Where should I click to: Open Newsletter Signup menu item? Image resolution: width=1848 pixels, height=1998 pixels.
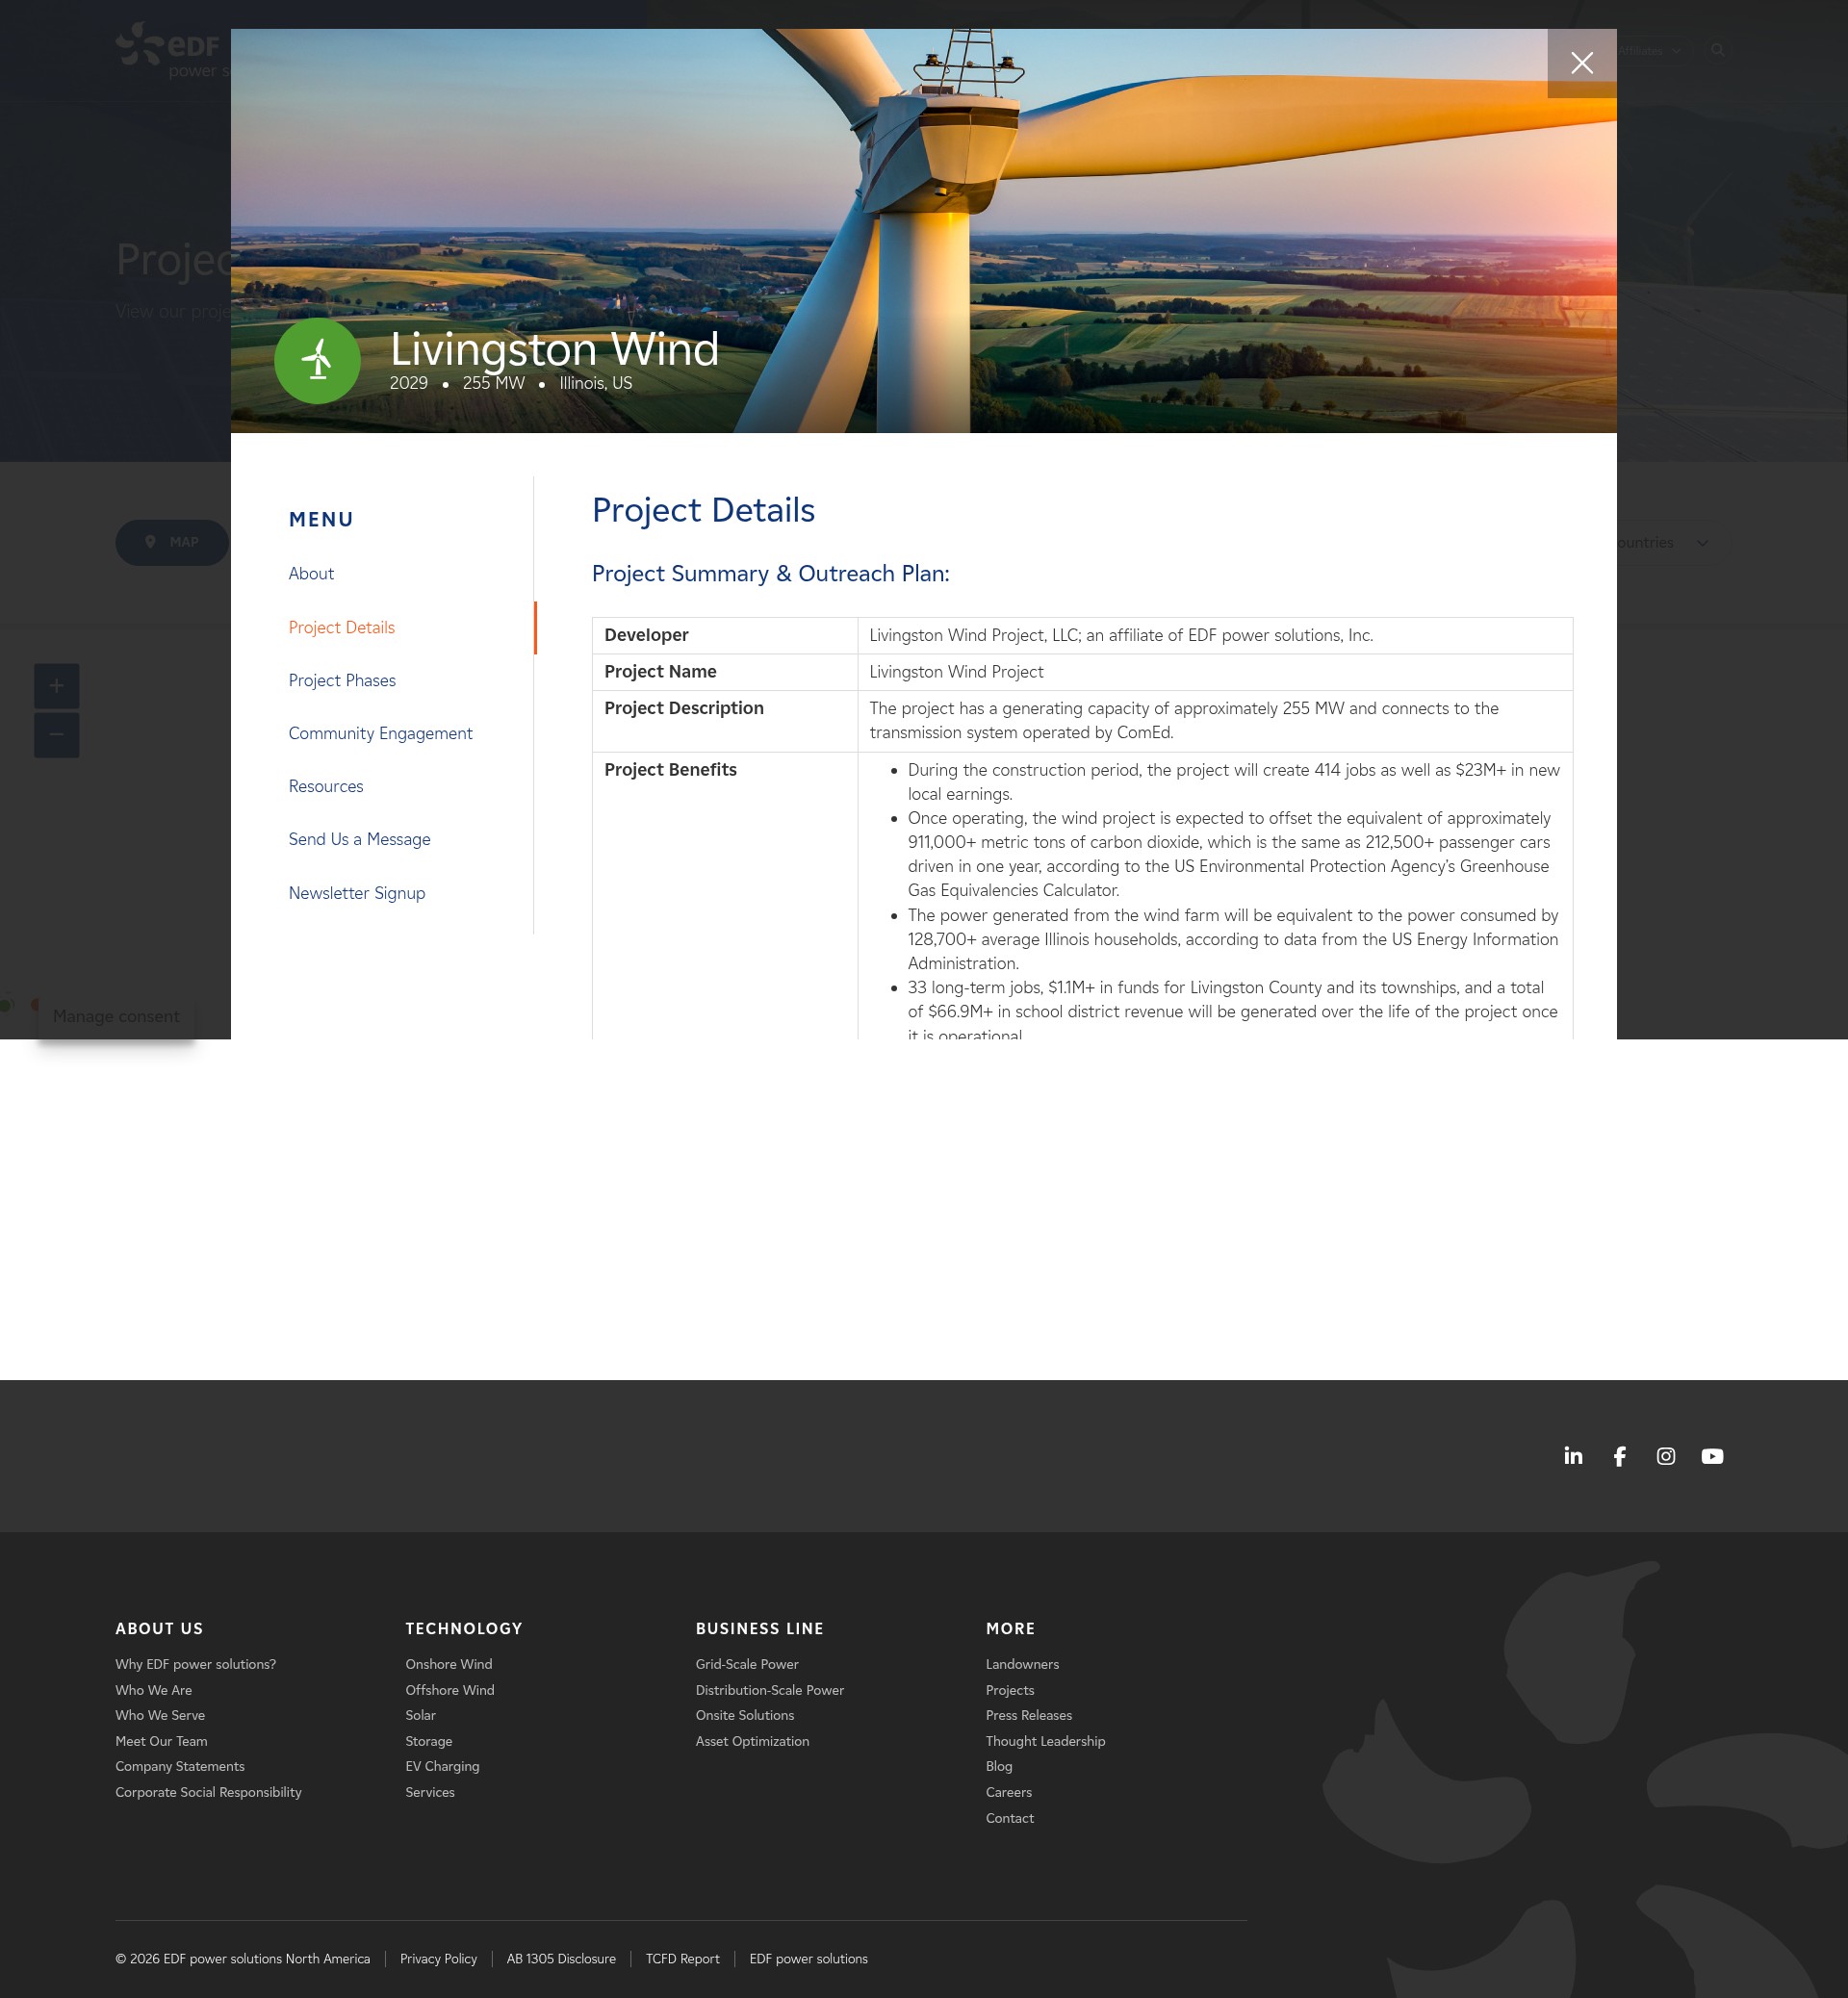coord(356,893)
